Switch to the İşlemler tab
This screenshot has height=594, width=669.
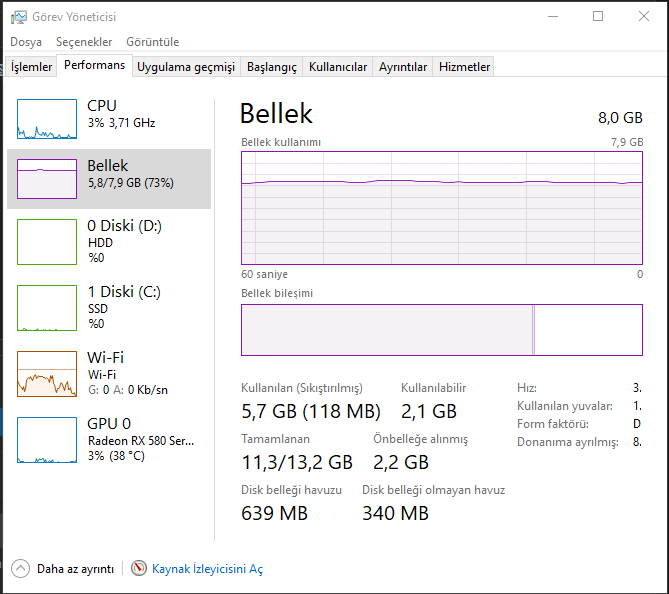click(31, 67)
